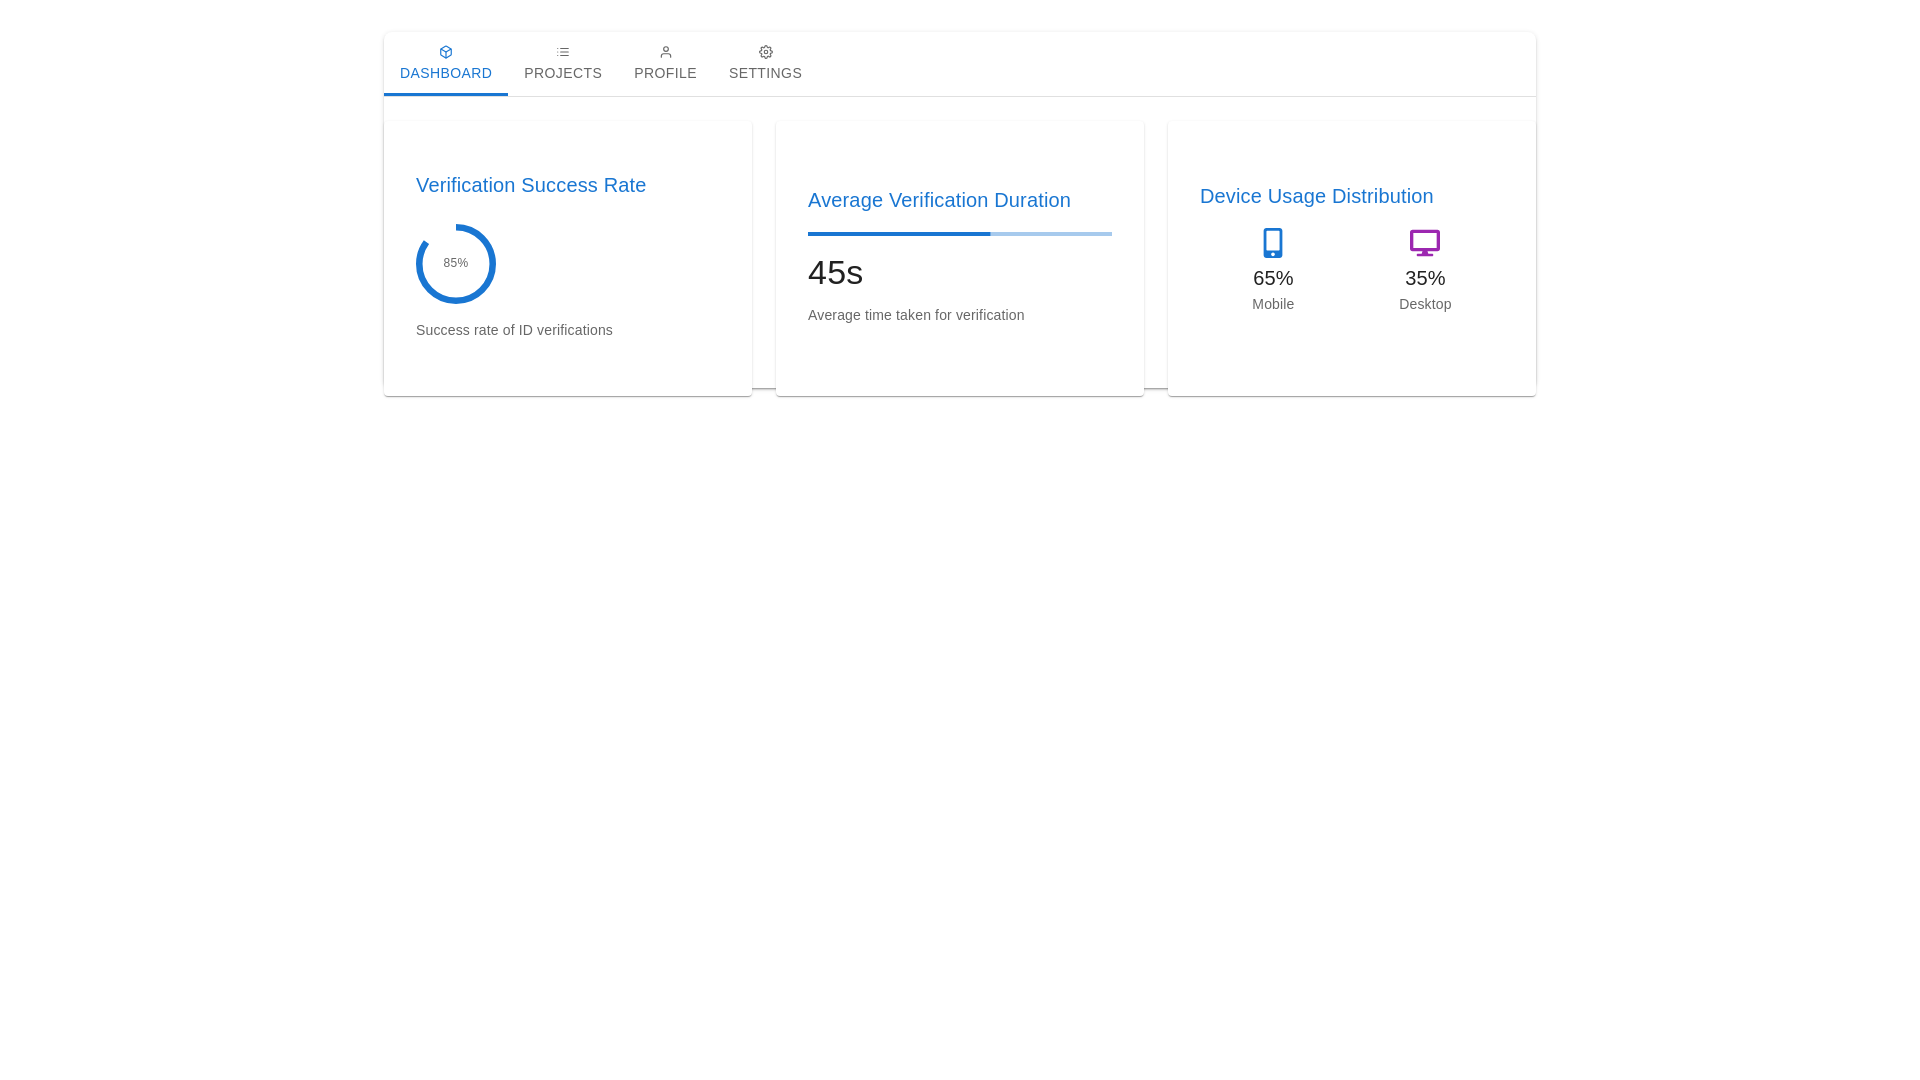Click the Success rate of ID verifications text
The image size is (1920, 1080).
pos(514,330)
